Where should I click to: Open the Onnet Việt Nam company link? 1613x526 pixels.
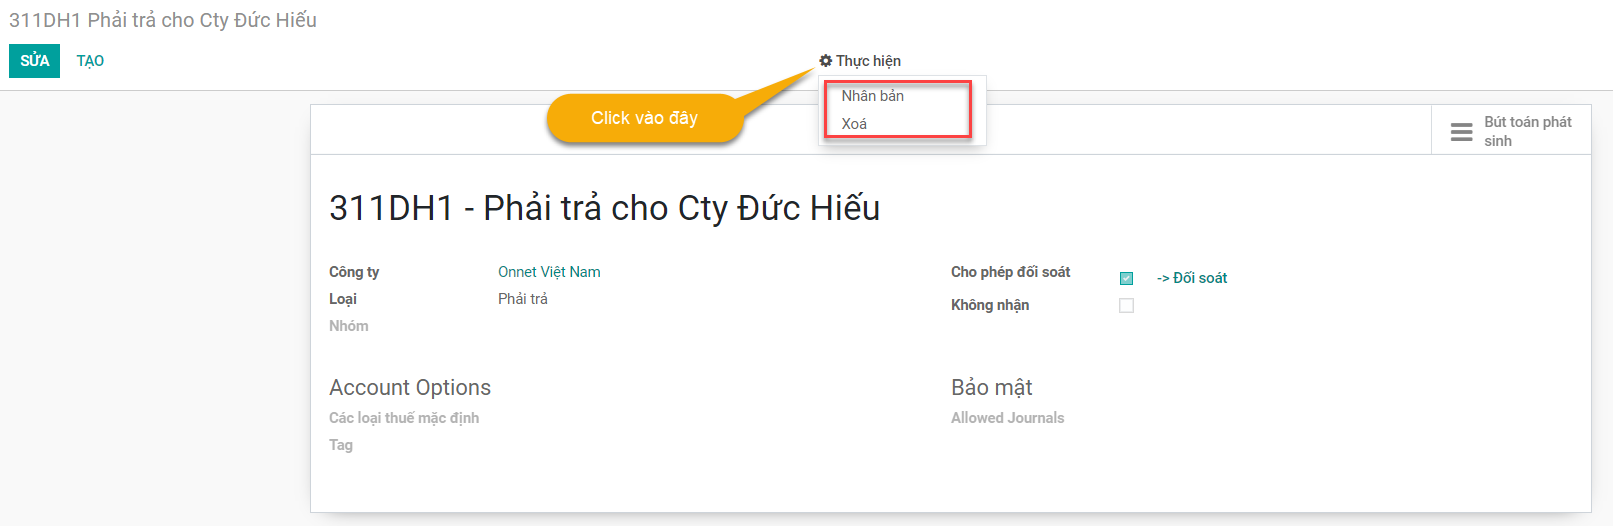click(549, 272)
